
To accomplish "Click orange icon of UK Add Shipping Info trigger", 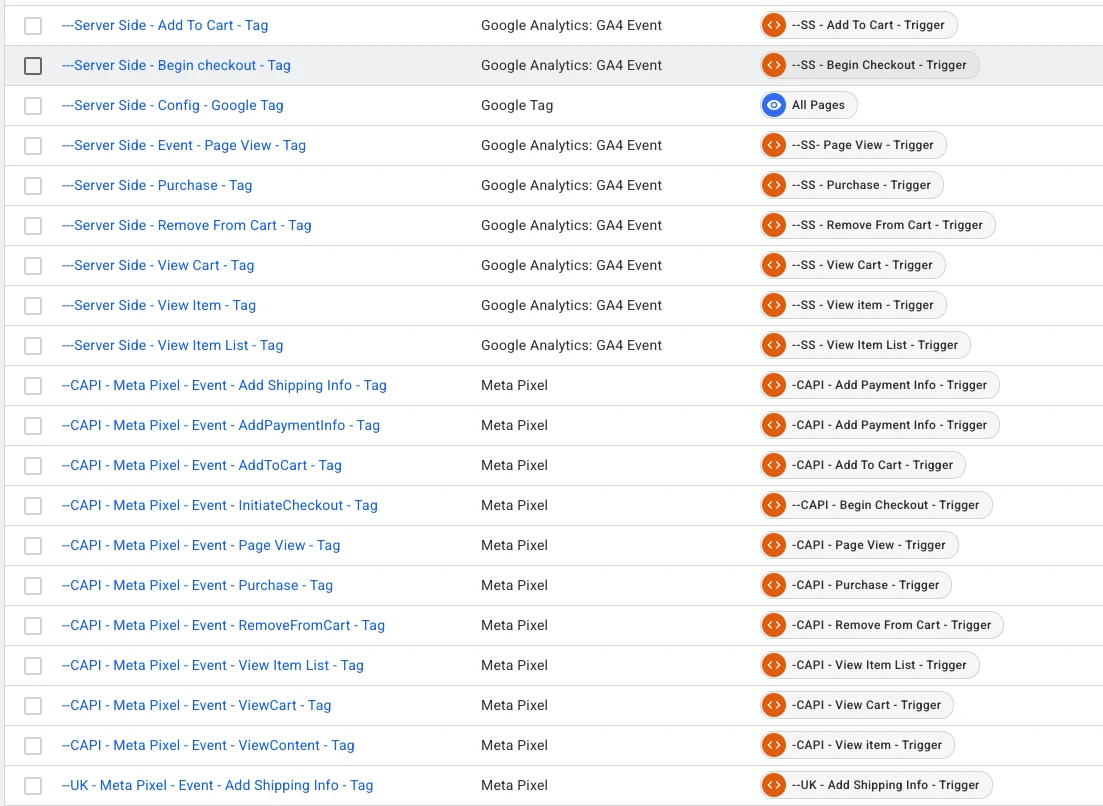I will click(x=774, y=785).
